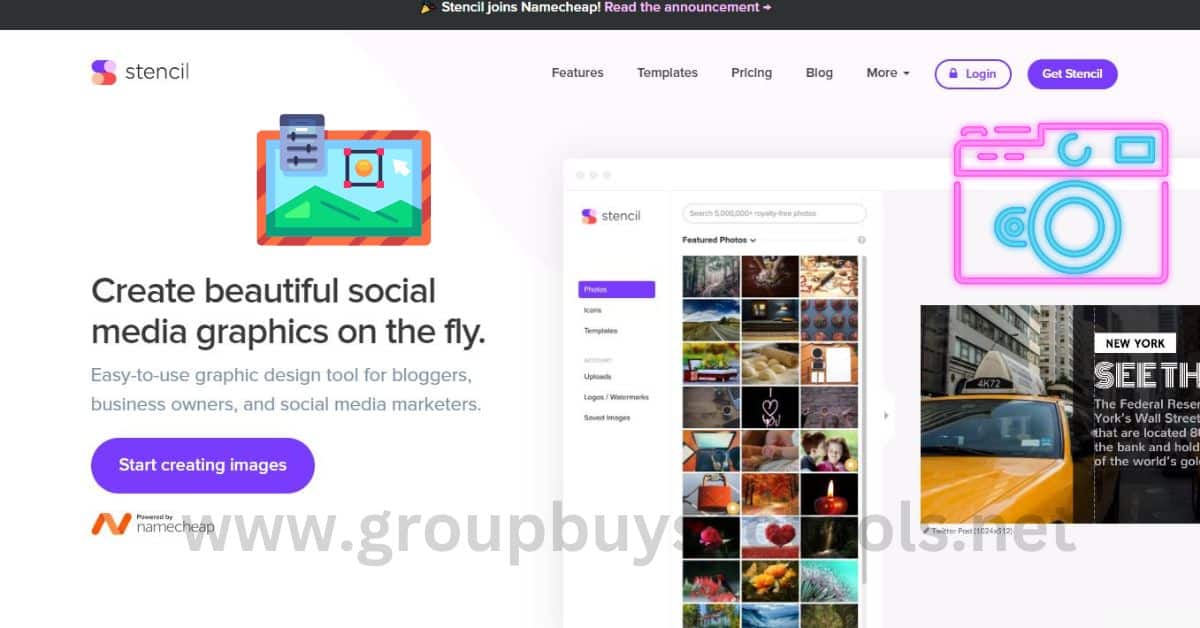Open the Features page from the top navigation
The image size is (1200, 628).
[577, 73]
